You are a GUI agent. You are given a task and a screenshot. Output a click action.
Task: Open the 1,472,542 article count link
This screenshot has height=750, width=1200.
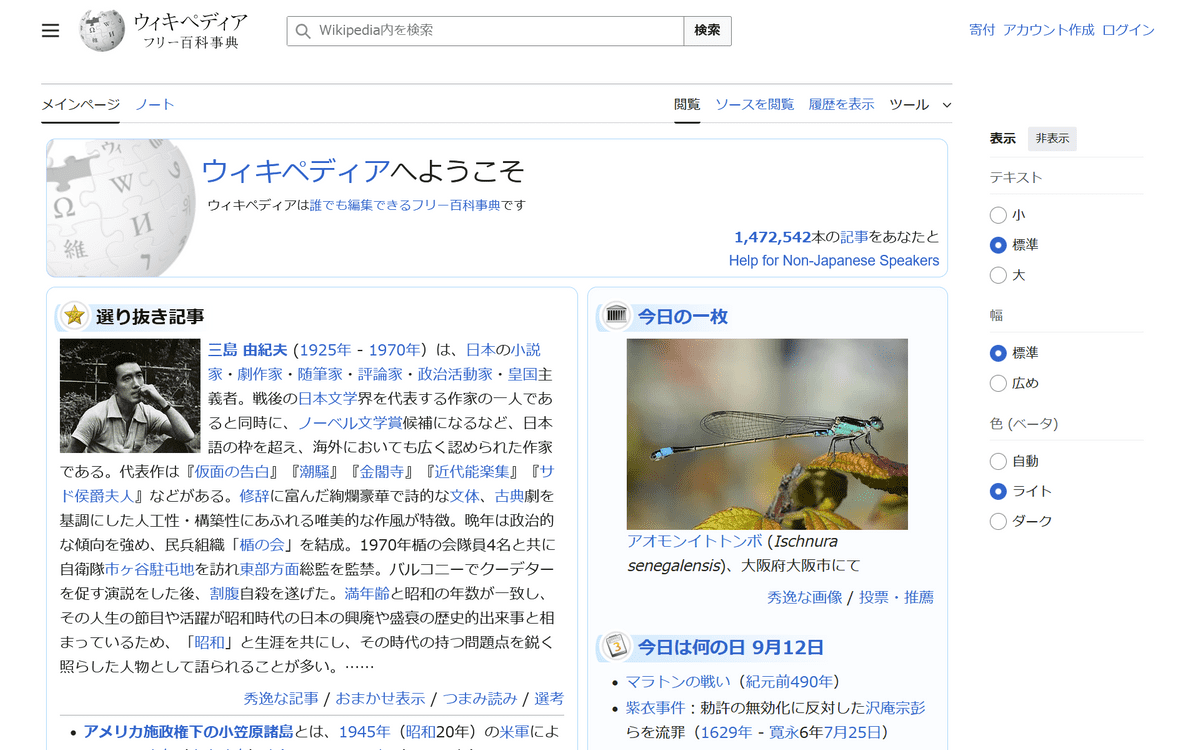tap(772, 237)
